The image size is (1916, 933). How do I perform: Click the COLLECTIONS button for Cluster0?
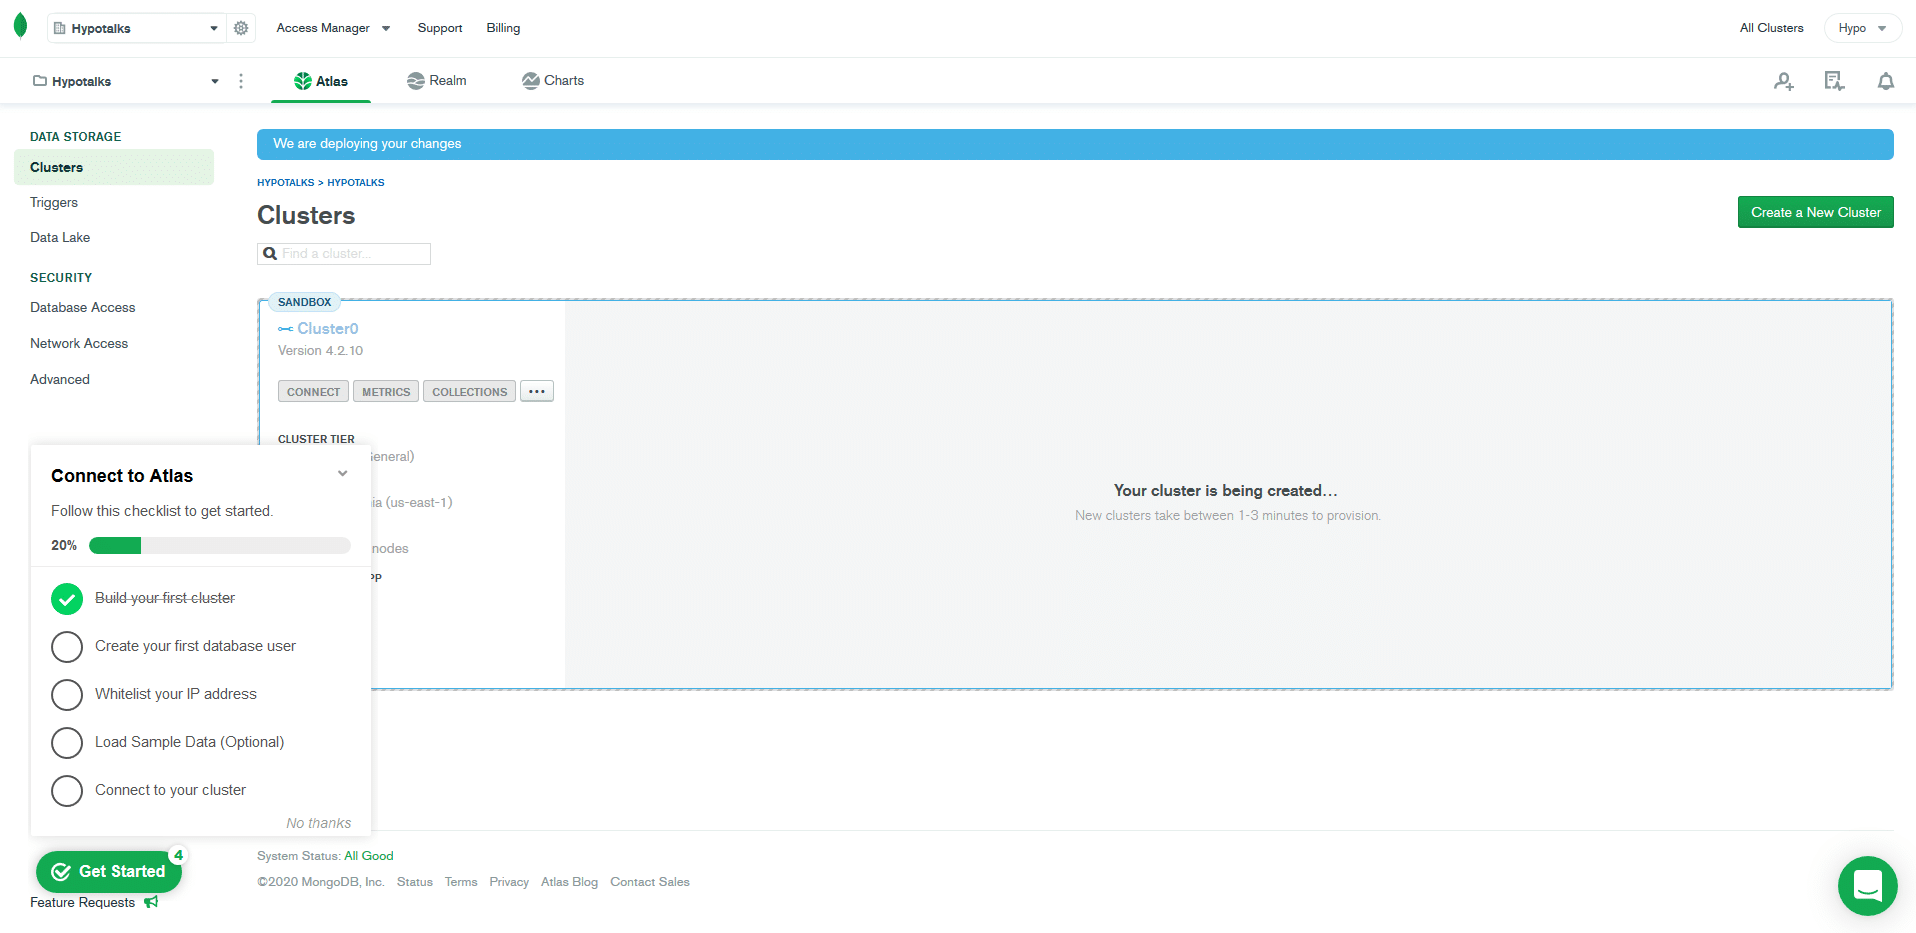469,391
